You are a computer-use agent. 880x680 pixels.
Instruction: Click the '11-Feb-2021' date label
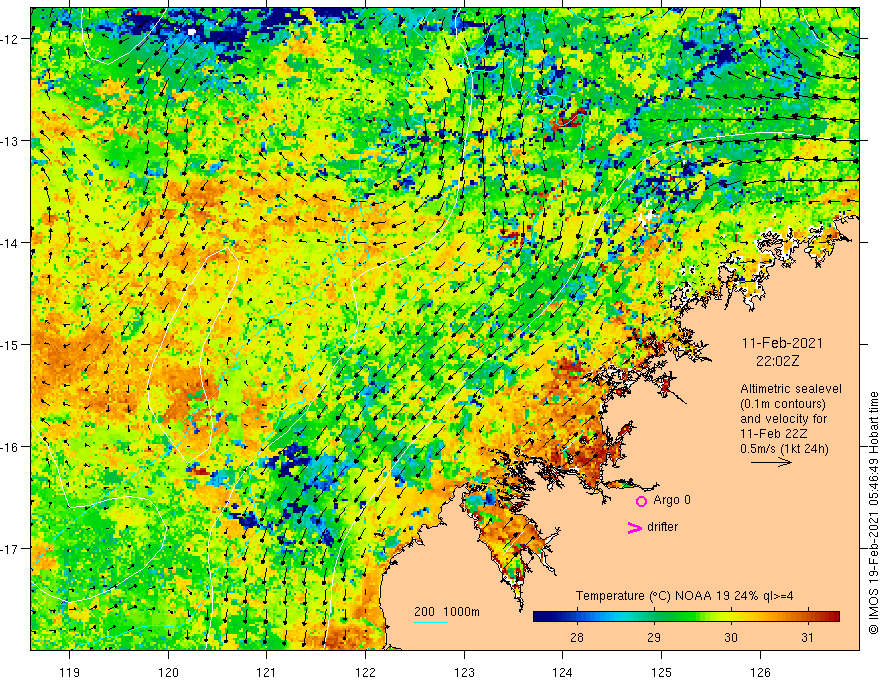pos(782,343)
